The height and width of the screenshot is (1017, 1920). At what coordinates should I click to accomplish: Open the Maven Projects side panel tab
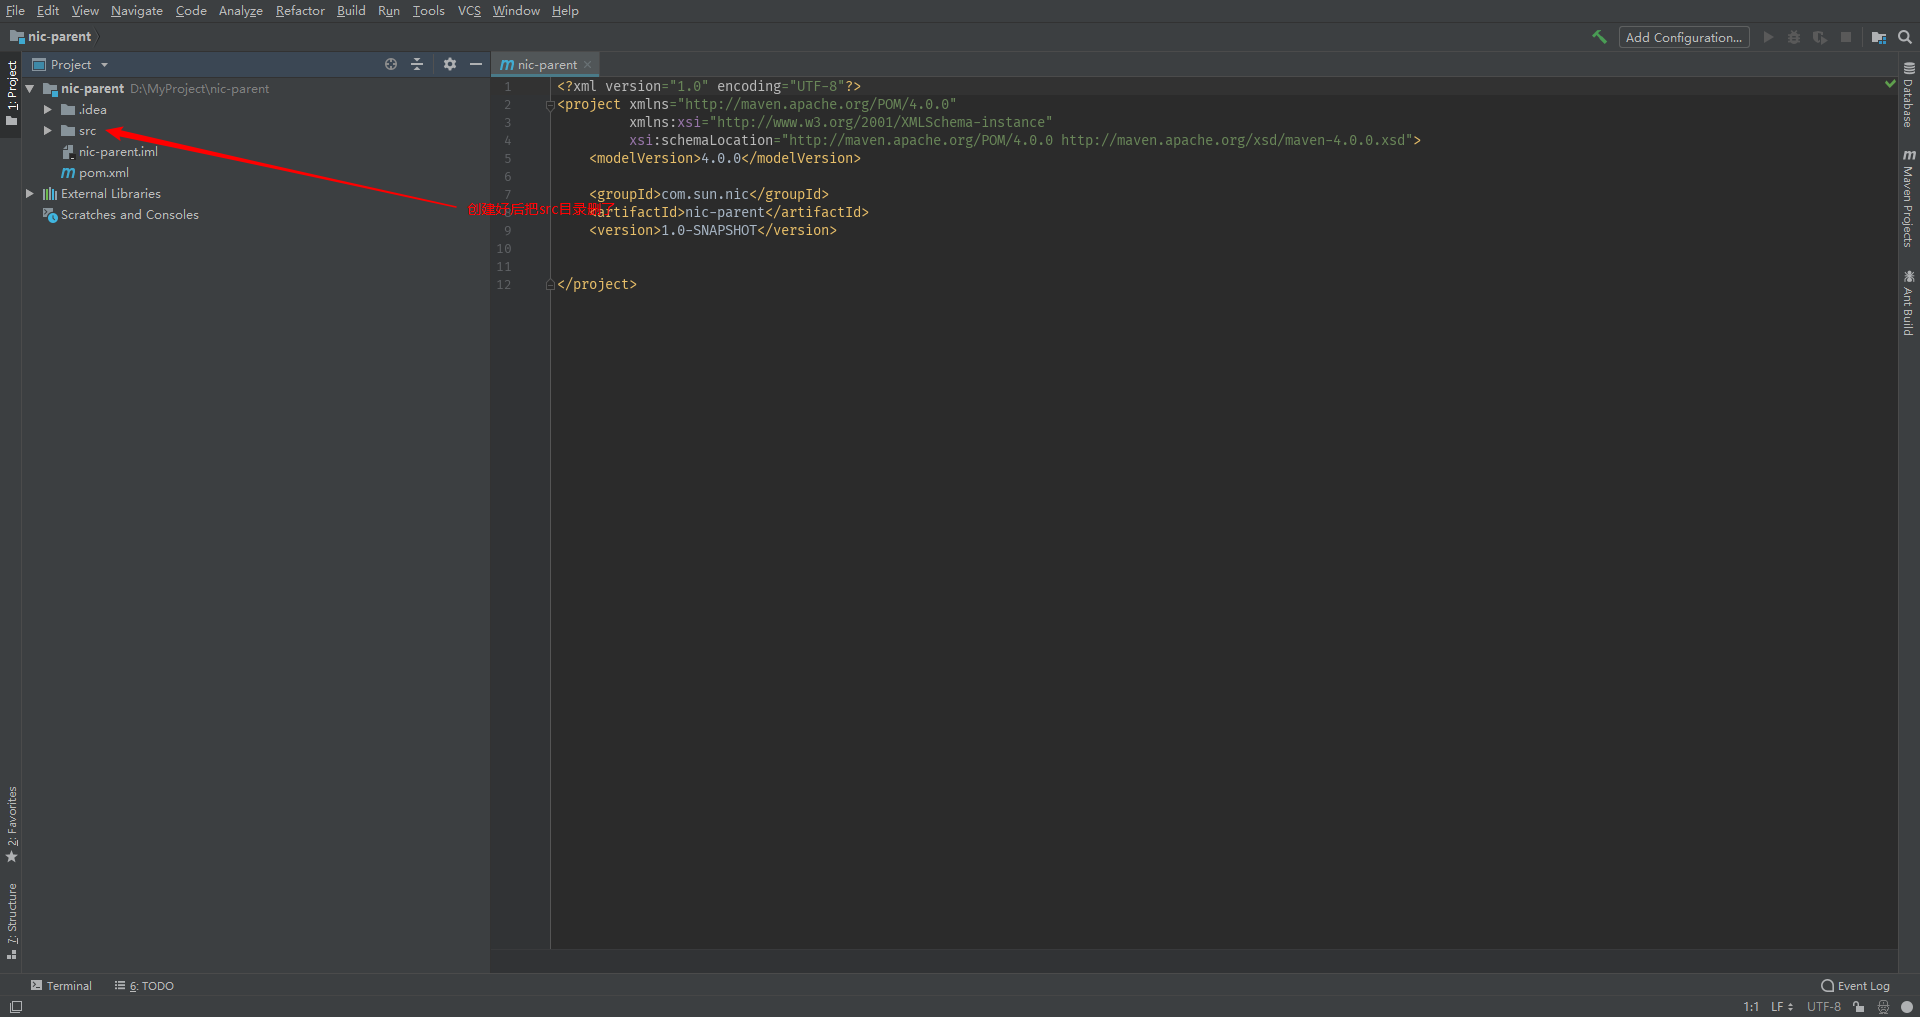(1908, 198)
